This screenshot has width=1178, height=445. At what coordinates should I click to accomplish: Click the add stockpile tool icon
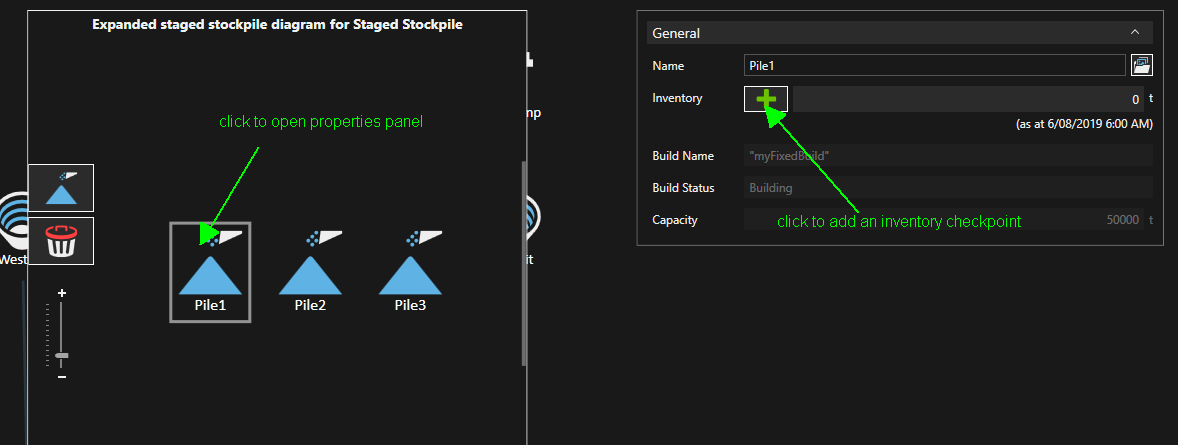click(x=61, y=188)
